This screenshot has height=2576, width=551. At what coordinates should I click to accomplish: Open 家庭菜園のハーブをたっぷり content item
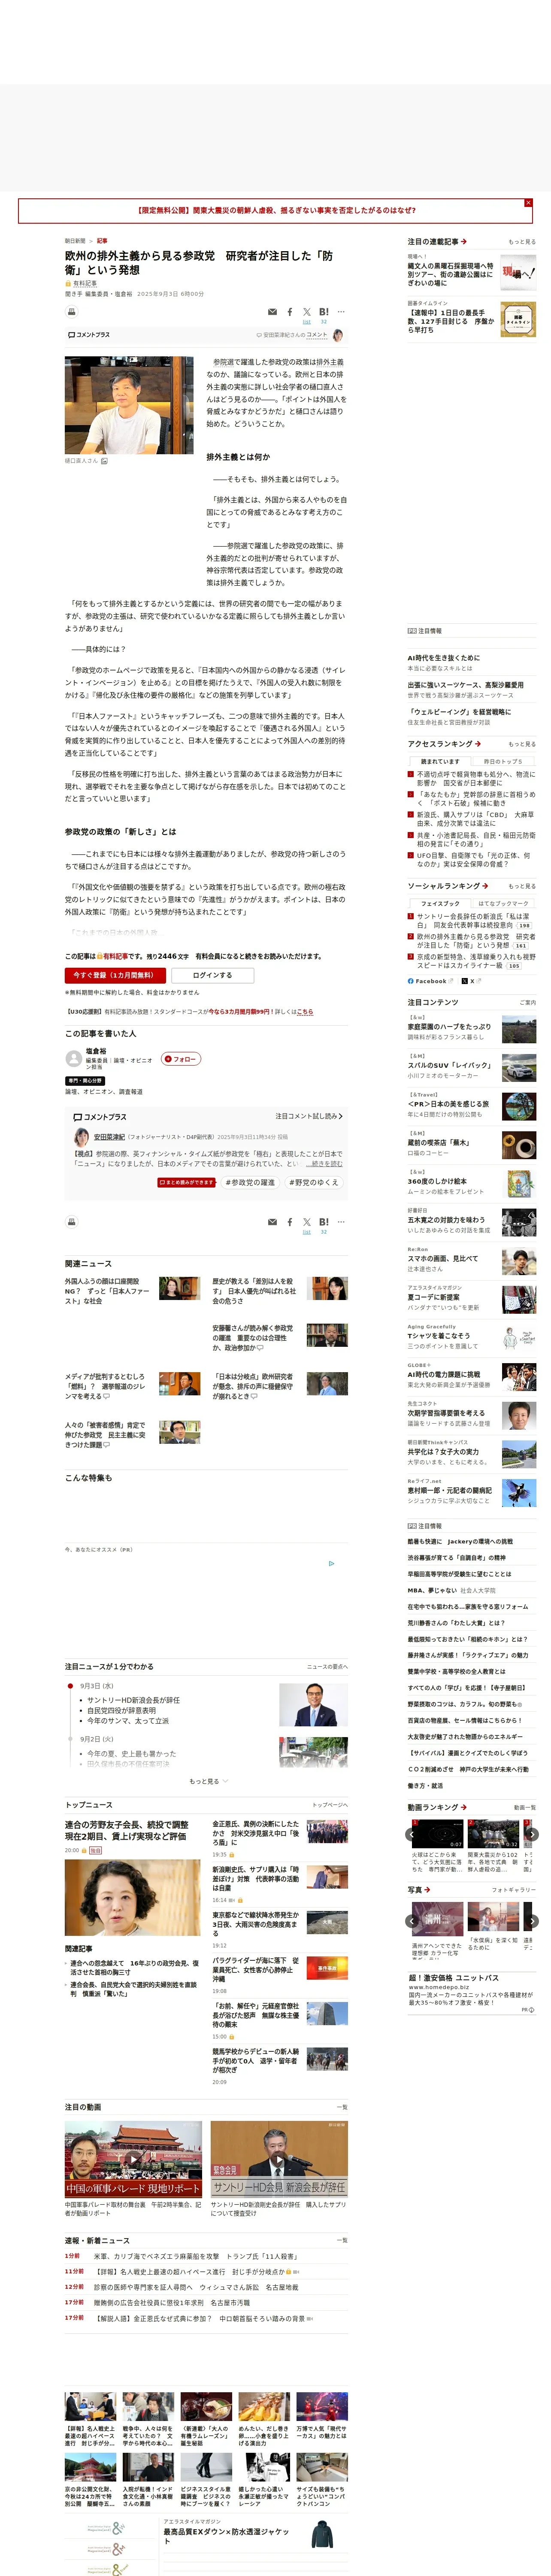pyautogui.click(x=449, y=1027)
